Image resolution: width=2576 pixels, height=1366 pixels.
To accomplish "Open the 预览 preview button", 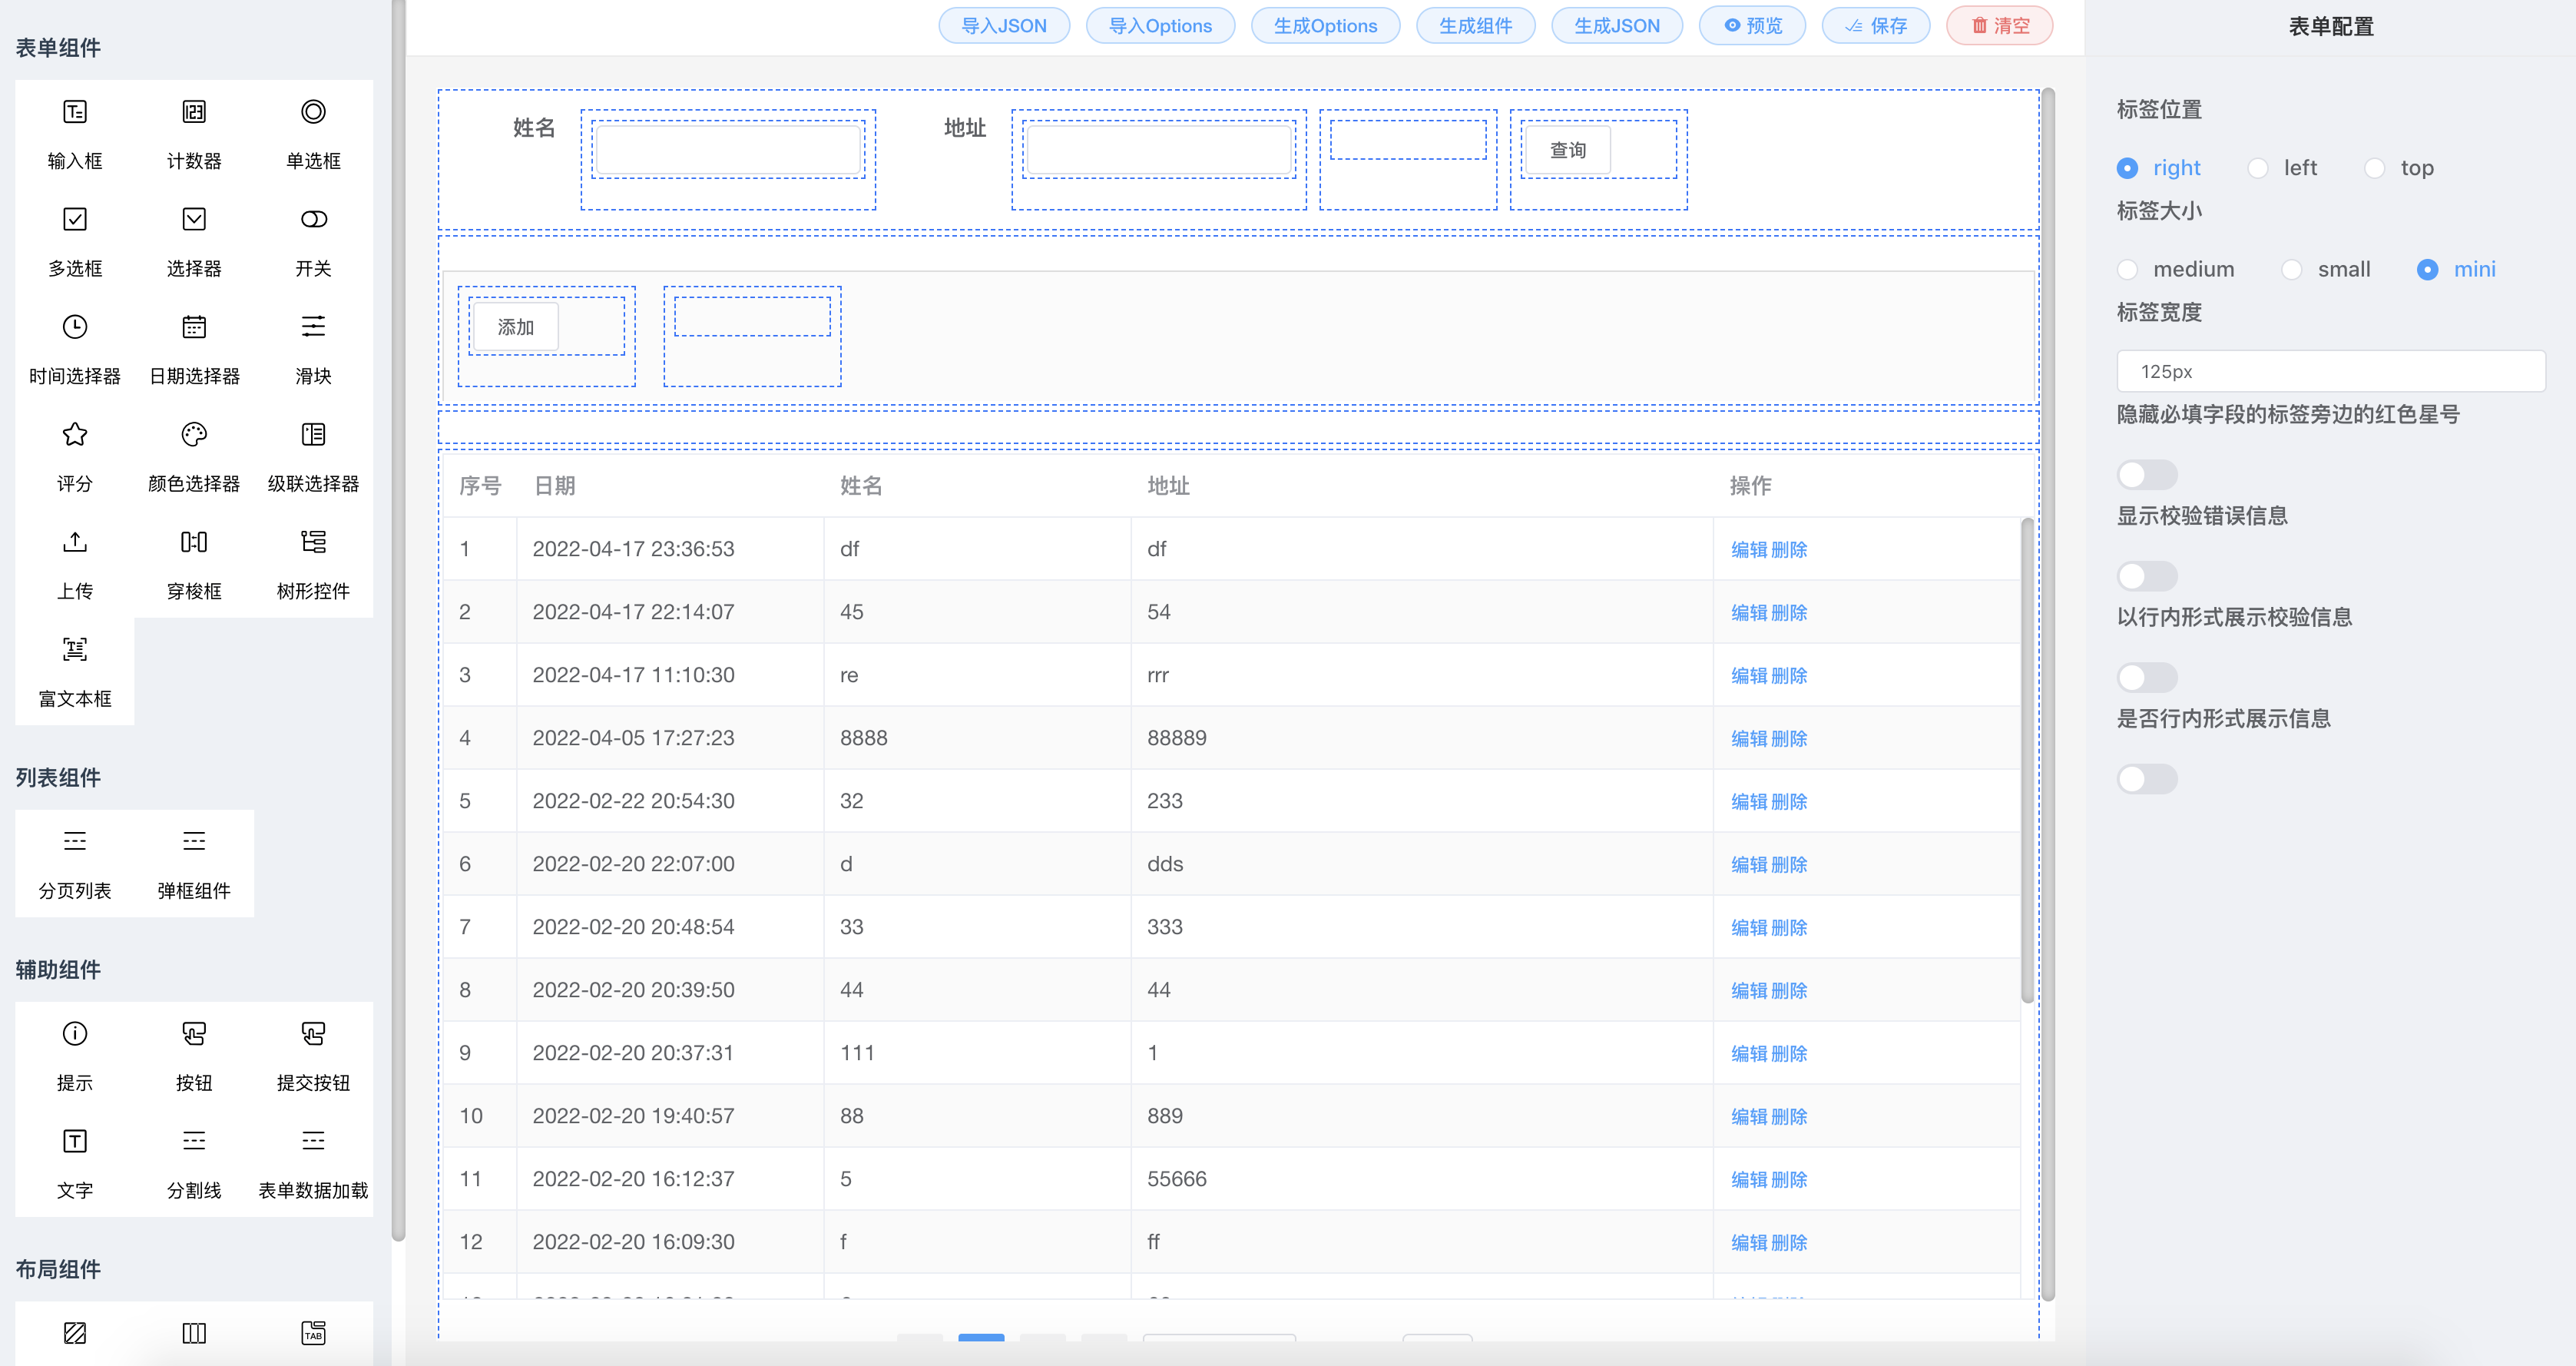I will coord(1752,26).
